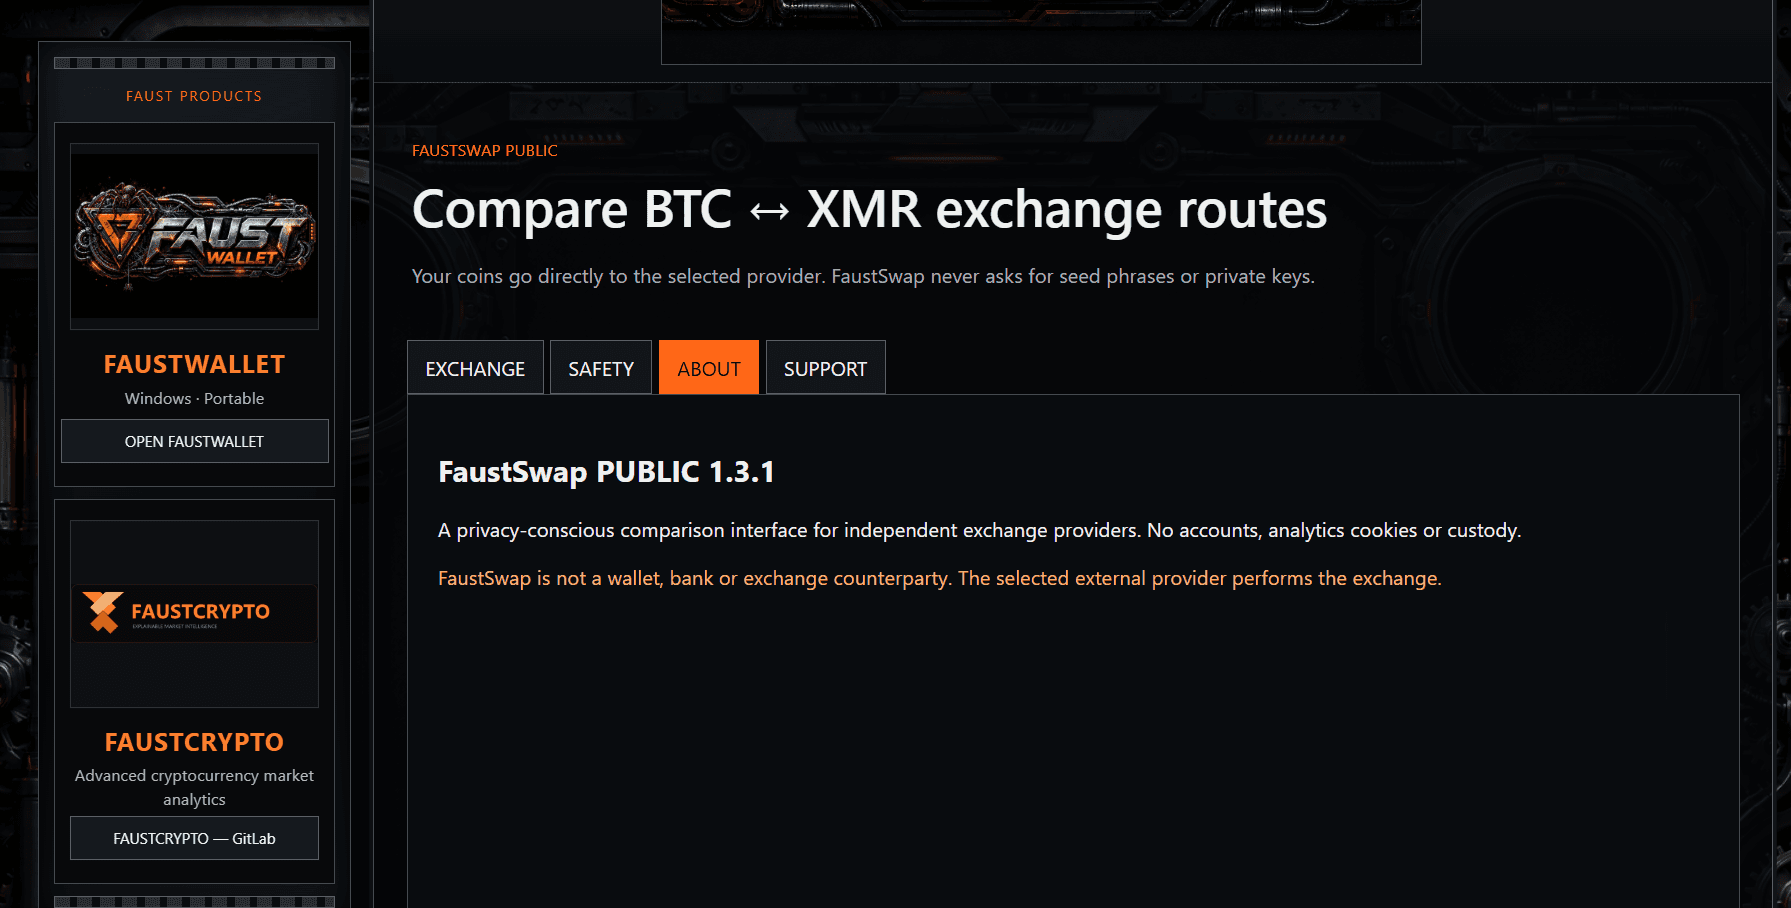Click the FAUSTCRYPTO orange product title
This screenshot has height=908, width=1791.
point(194,742)
